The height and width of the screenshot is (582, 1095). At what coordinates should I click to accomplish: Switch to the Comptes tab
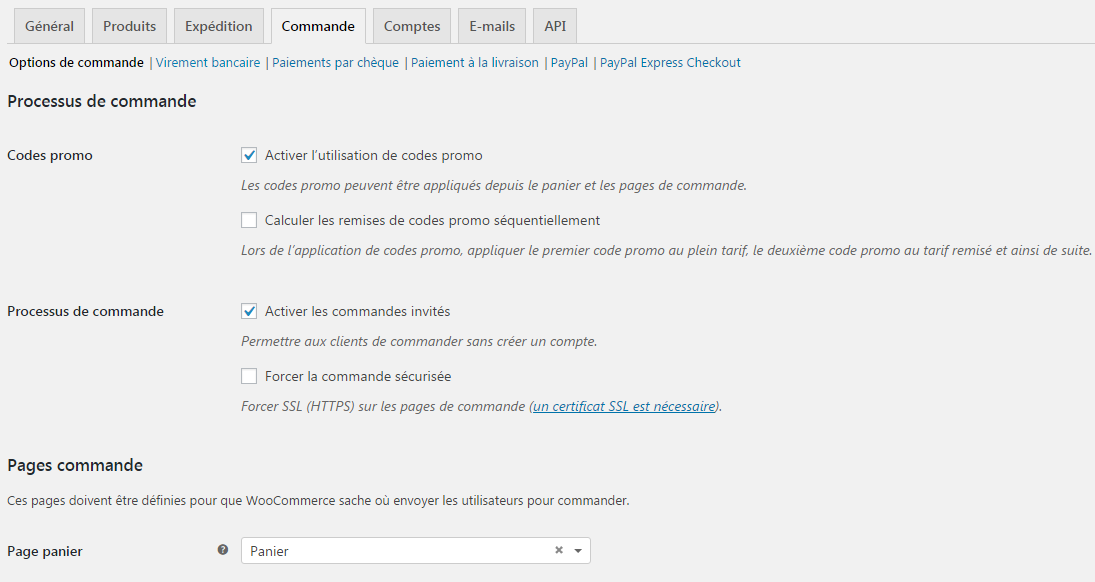411,25
